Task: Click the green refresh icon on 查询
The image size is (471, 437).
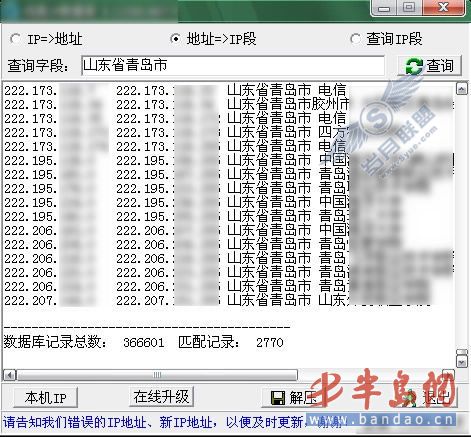Action: tap(414, 66)
